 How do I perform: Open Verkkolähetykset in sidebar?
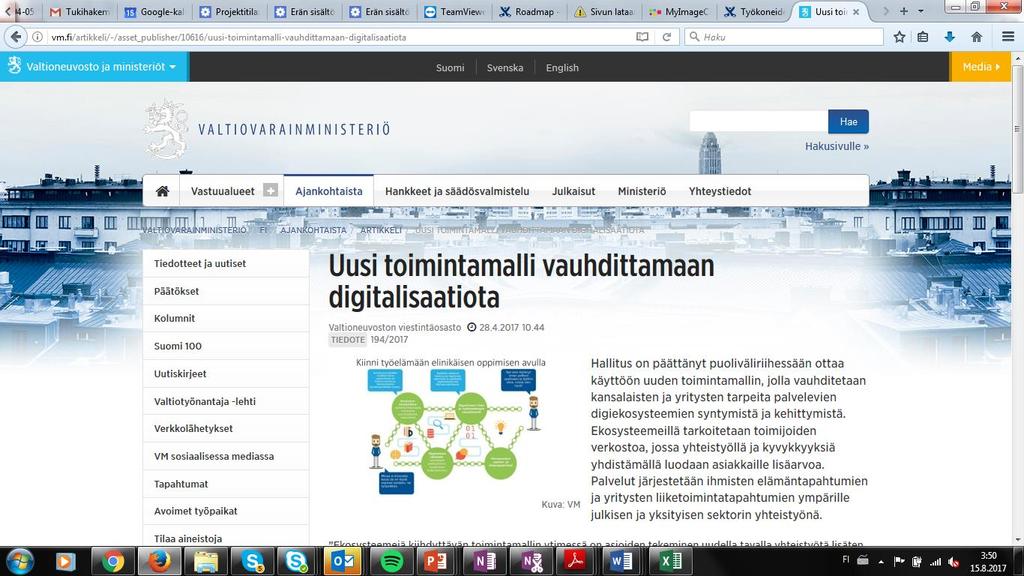click(x=226, y=428)
